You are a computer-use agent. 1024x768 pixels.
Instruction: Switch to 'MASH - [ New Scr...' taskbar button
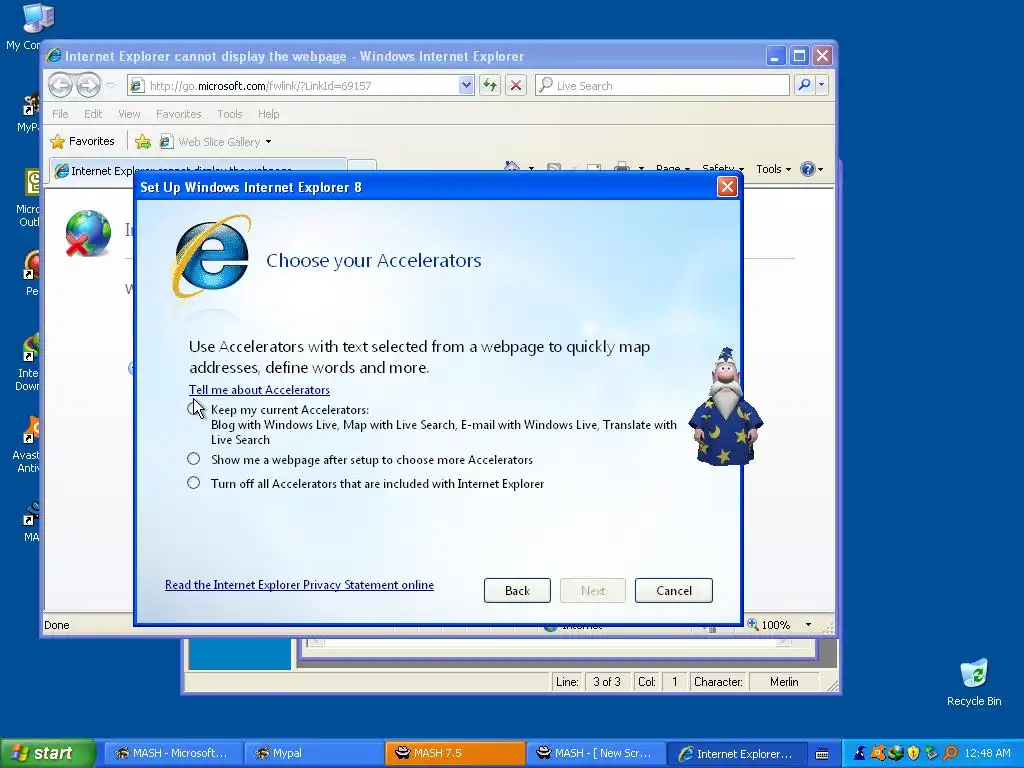click(595, 753)
